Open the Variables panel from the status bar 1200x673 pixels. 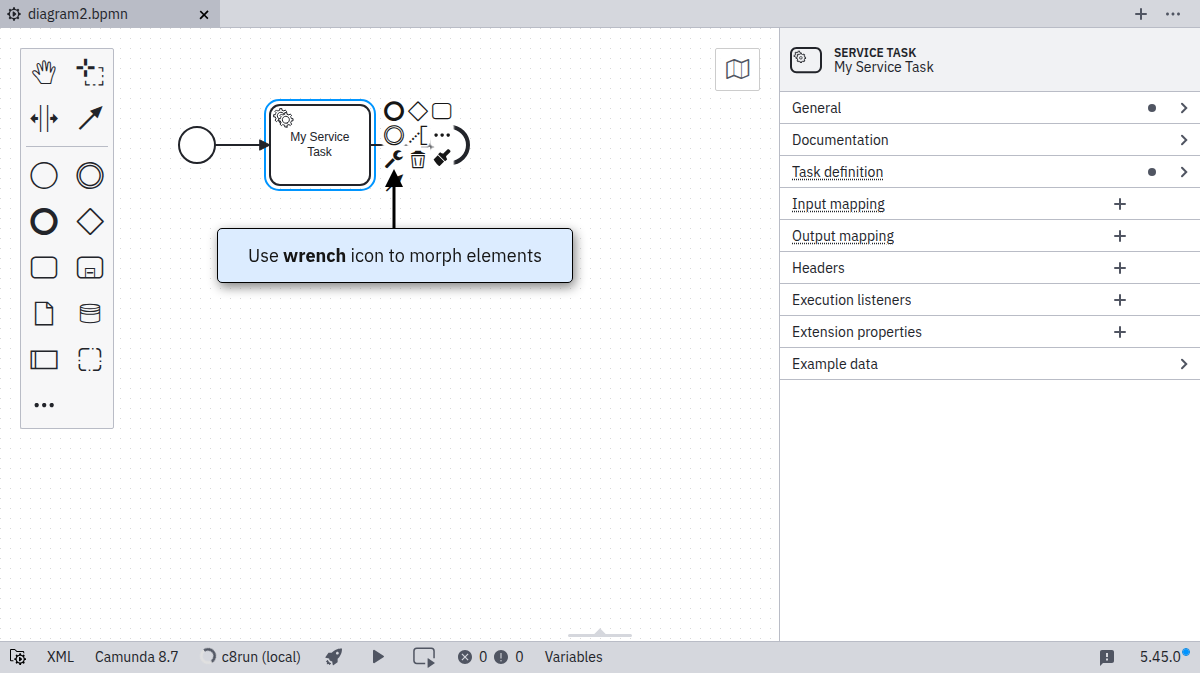(574, 657)
